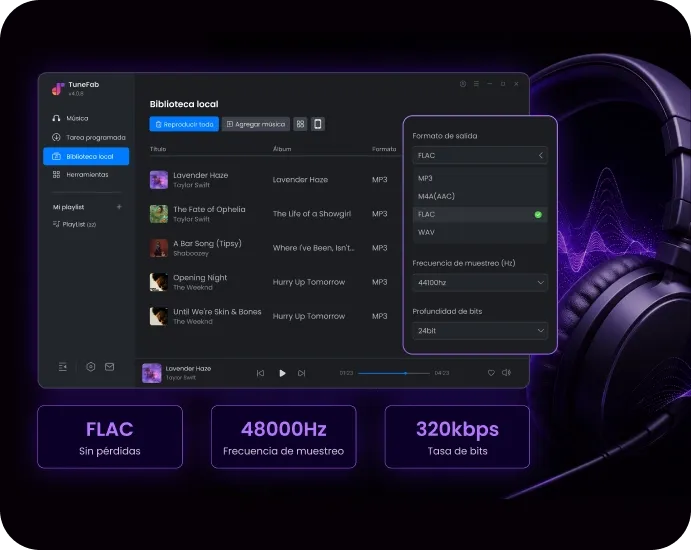691x550 pixels.
Task: Click Reproducir todo button
Action: (x=184, y=124)
